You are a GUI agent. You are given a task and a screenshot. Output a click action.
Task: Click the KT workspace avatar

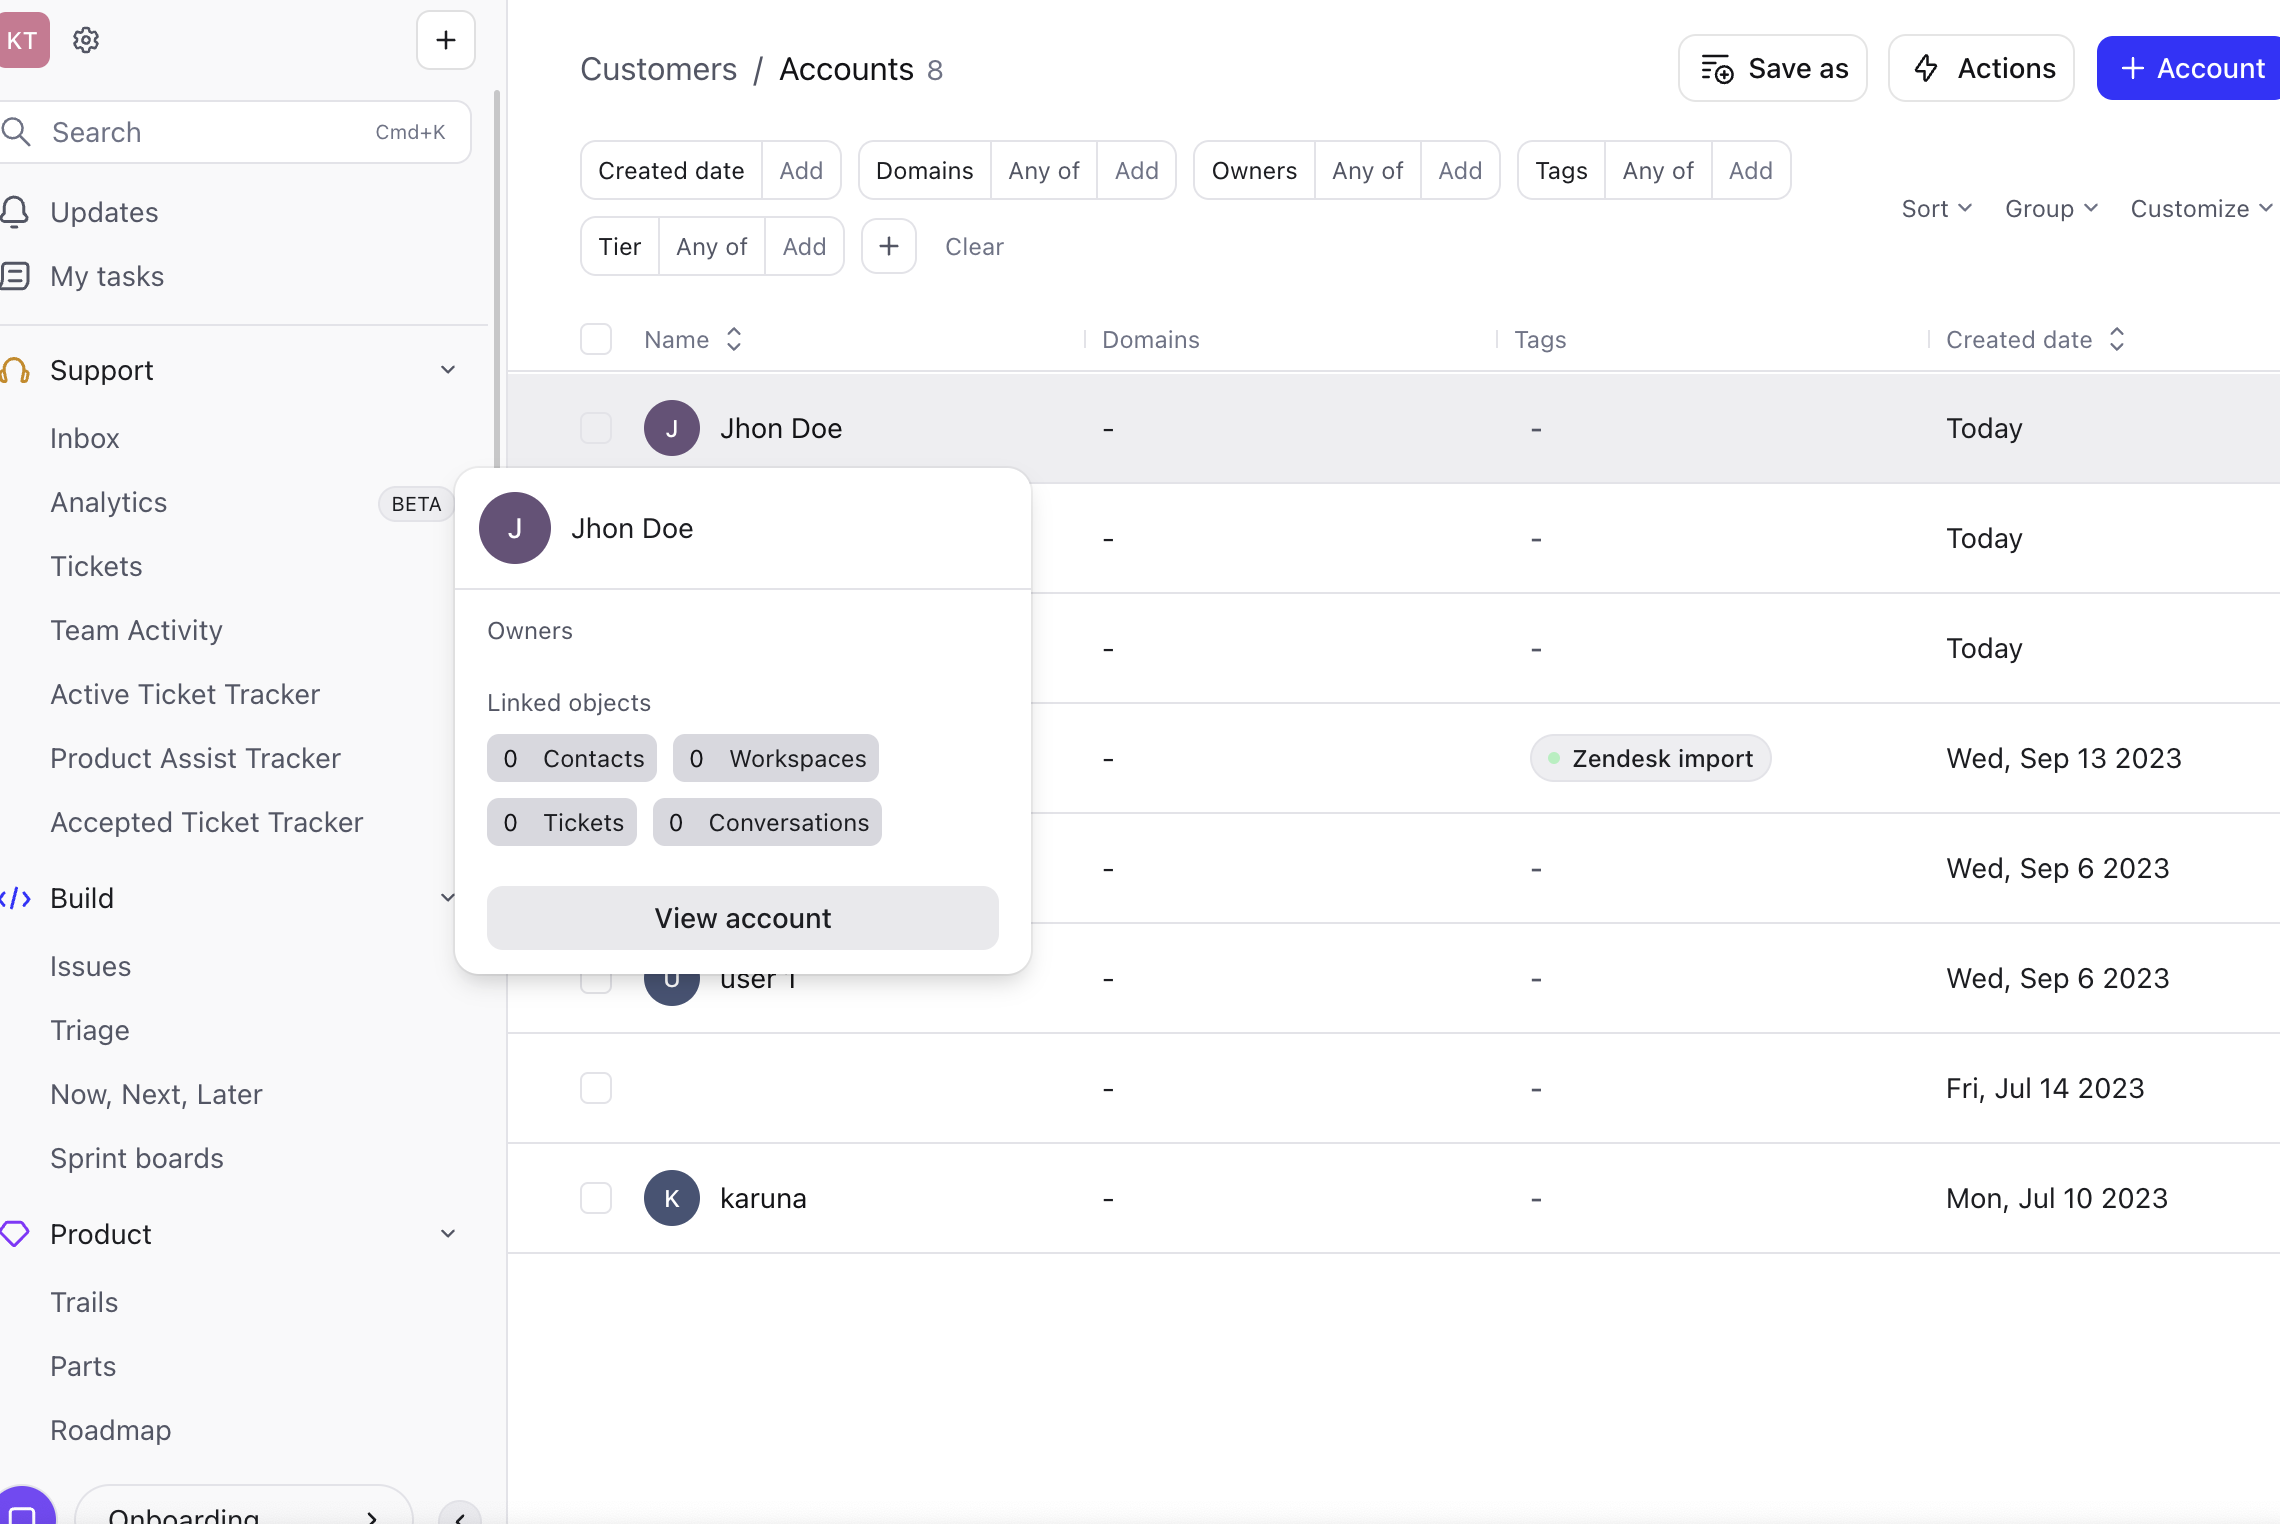click(24, 40)
